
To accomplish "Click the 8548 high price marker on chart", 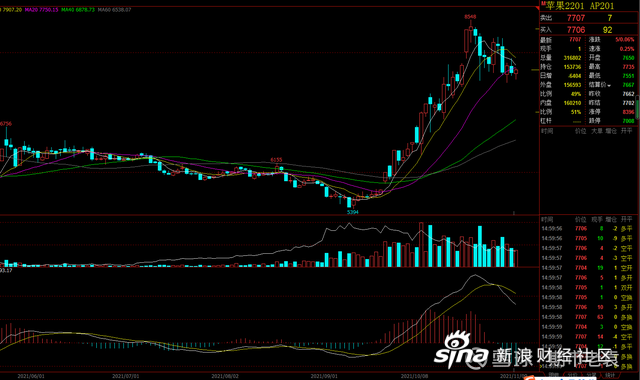I will (x=470, y=17).
